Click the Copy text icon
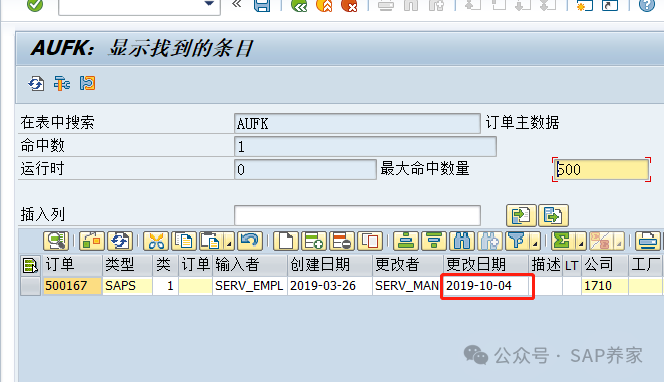The image size is (664, 382). [x=184, y=241]
